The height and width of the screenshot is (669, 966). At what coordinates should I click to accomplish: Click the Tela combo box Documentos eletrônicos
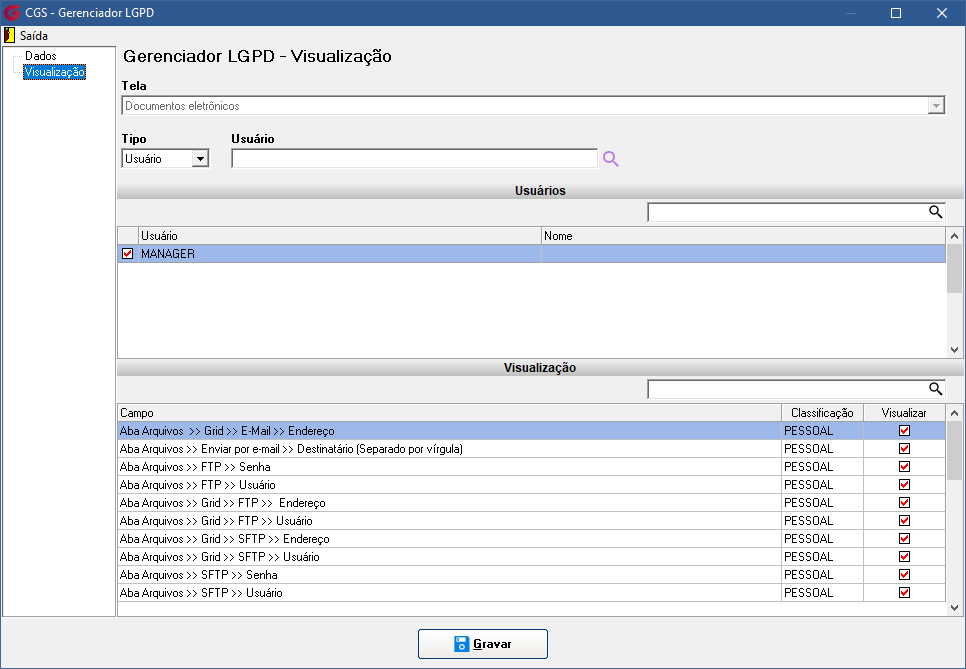tap(533, 106)
